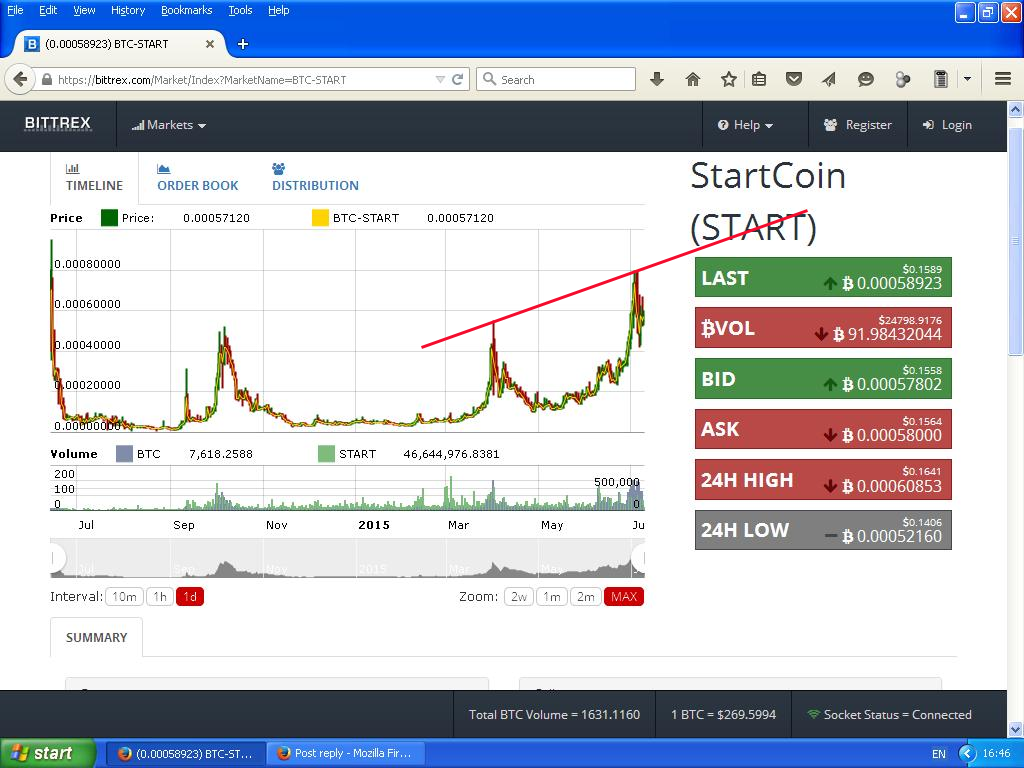
Task: Open toolbar overflow dropdown arrow
Action: click(x=967, y=79)
